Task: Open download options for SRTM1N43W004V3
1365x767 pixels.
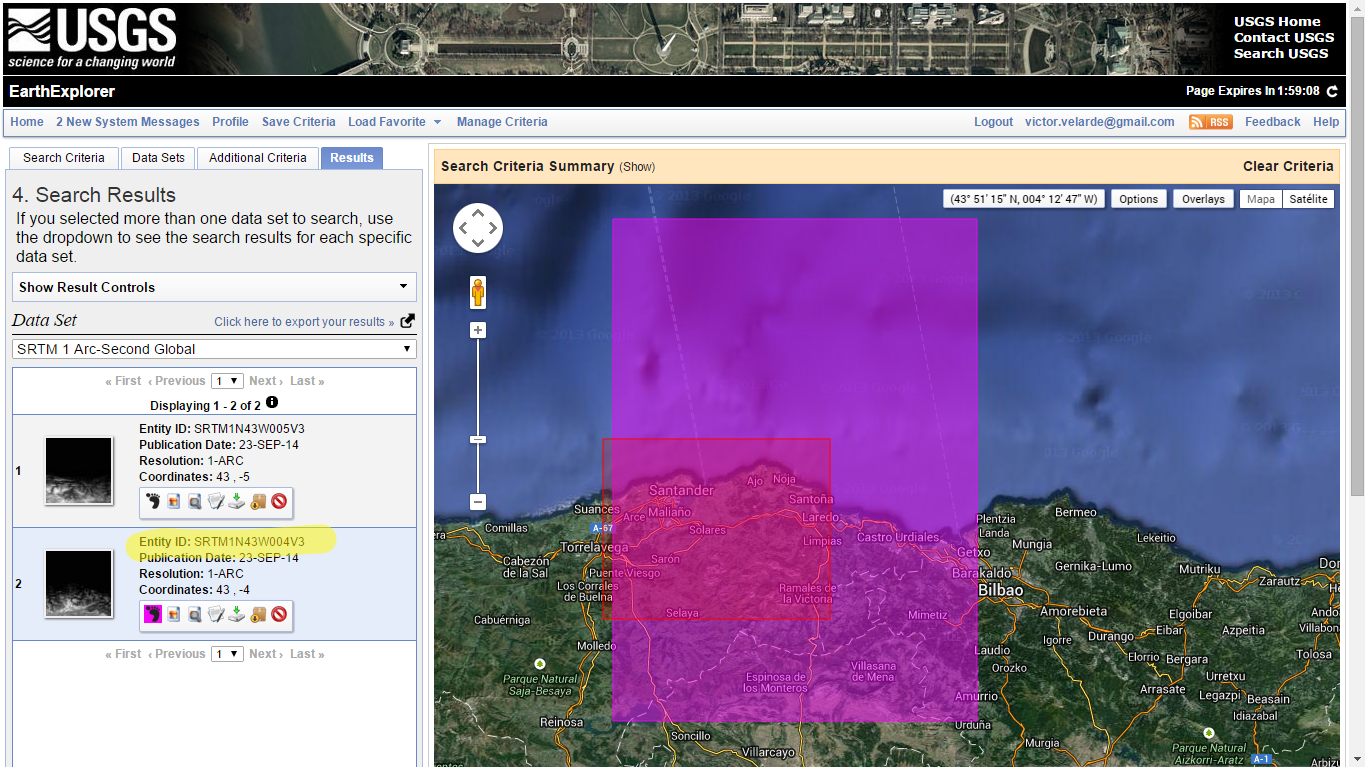Action: (x=237, y=614)
